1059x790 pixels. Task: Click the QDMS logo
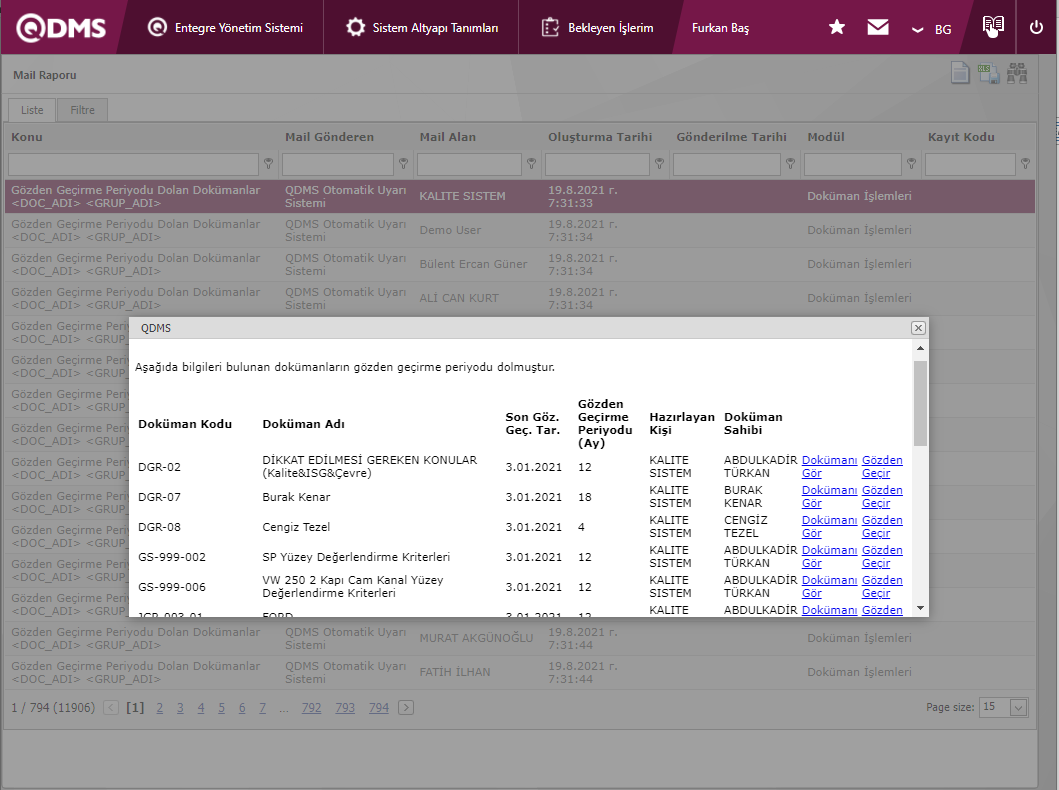click(61, 28)
